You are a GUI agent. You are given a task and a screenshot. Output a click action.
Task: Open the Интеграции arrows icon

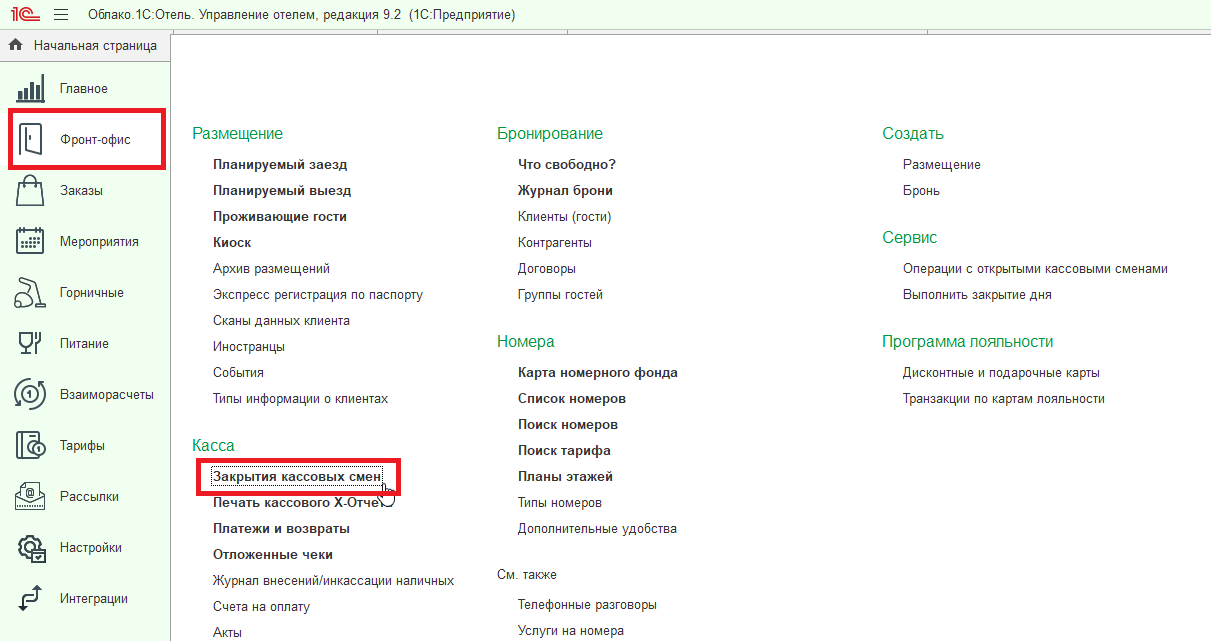tap(31, 599)
